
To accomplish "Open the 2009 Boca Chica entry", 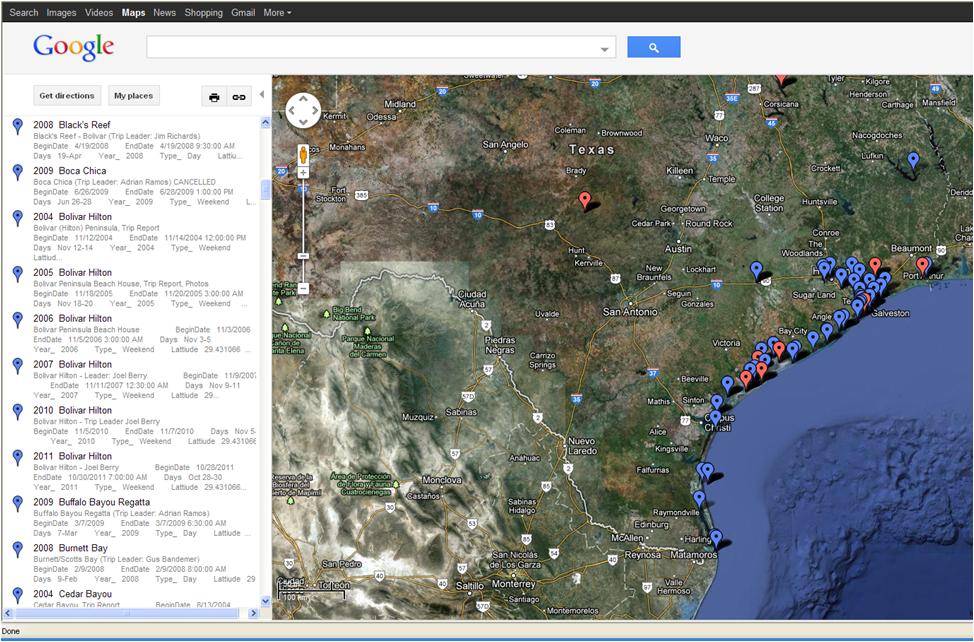I will [x=70, y=171].
